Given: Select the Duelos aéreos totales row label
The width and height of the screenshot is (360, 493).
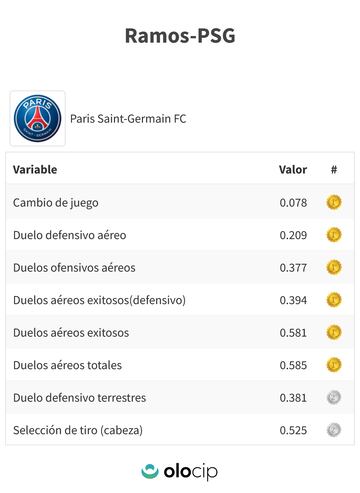Looking at the screenshot, I should click(x=67, y=365).
